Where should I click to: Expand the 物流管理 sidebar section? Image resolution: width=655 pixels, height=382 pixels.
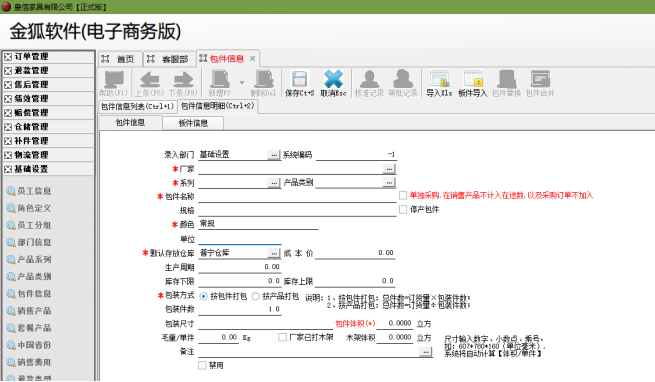point(48,155)
